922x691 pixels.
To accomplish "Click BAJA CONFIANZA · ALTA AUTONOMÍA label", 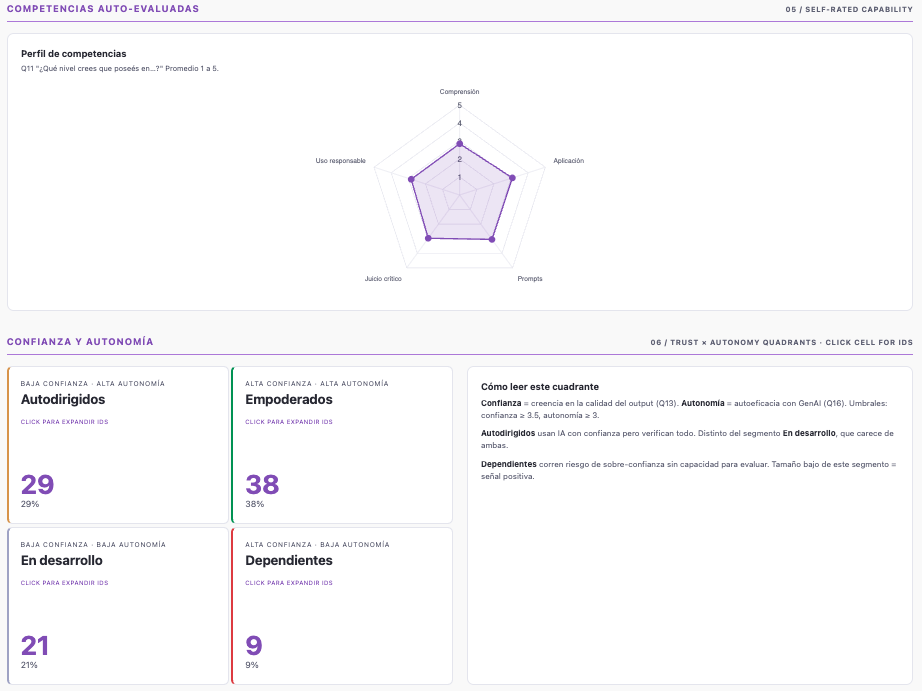I will (93, 383).
